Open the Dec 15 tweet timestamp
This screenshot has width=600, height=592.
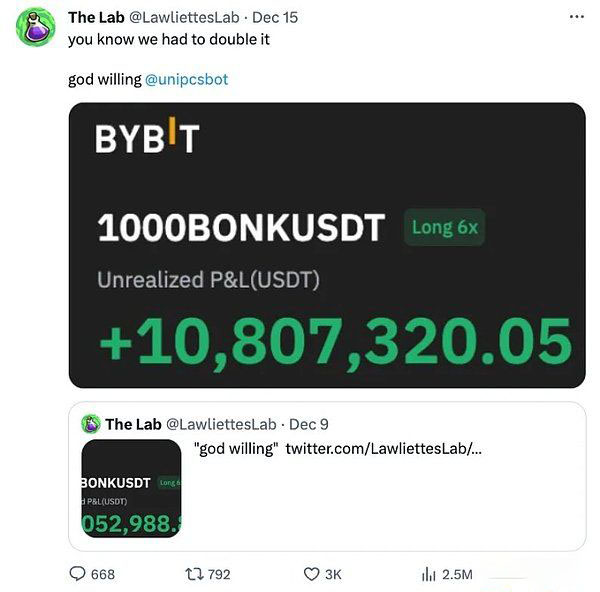click(x=275, y=17)
